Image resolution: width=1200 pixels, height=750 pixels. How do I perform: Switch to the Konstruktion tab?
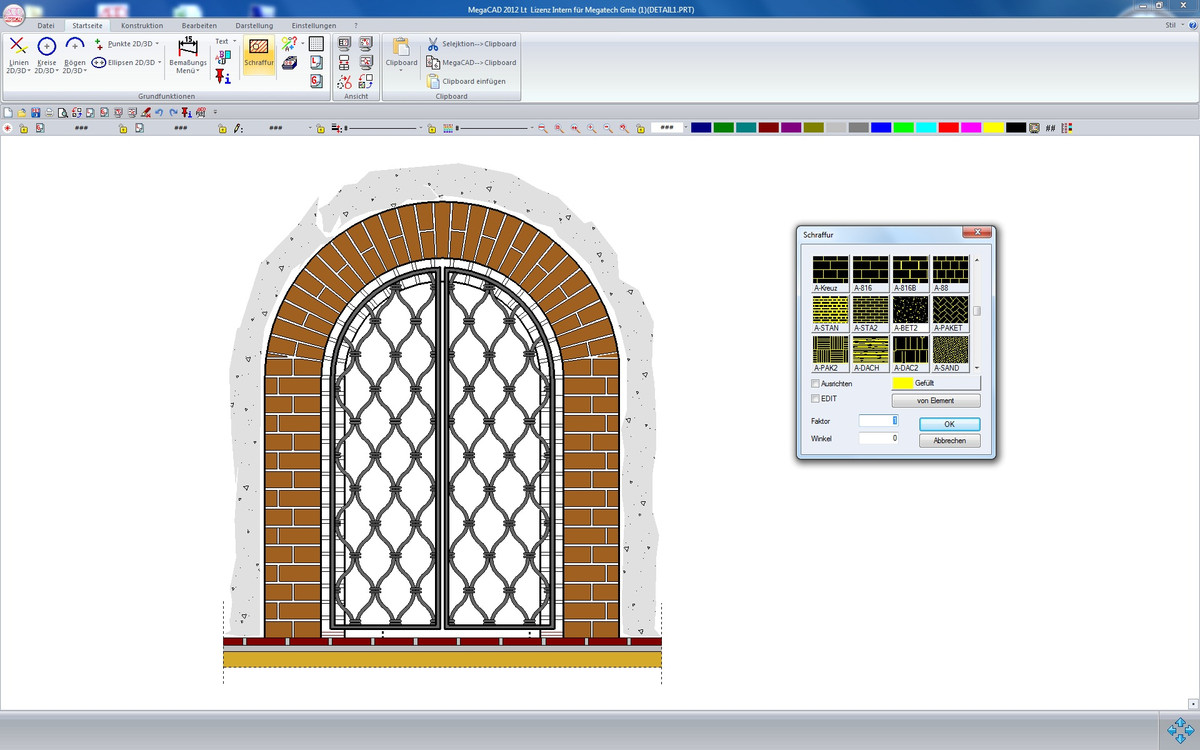pyautogui.click(x=141, y=25)
